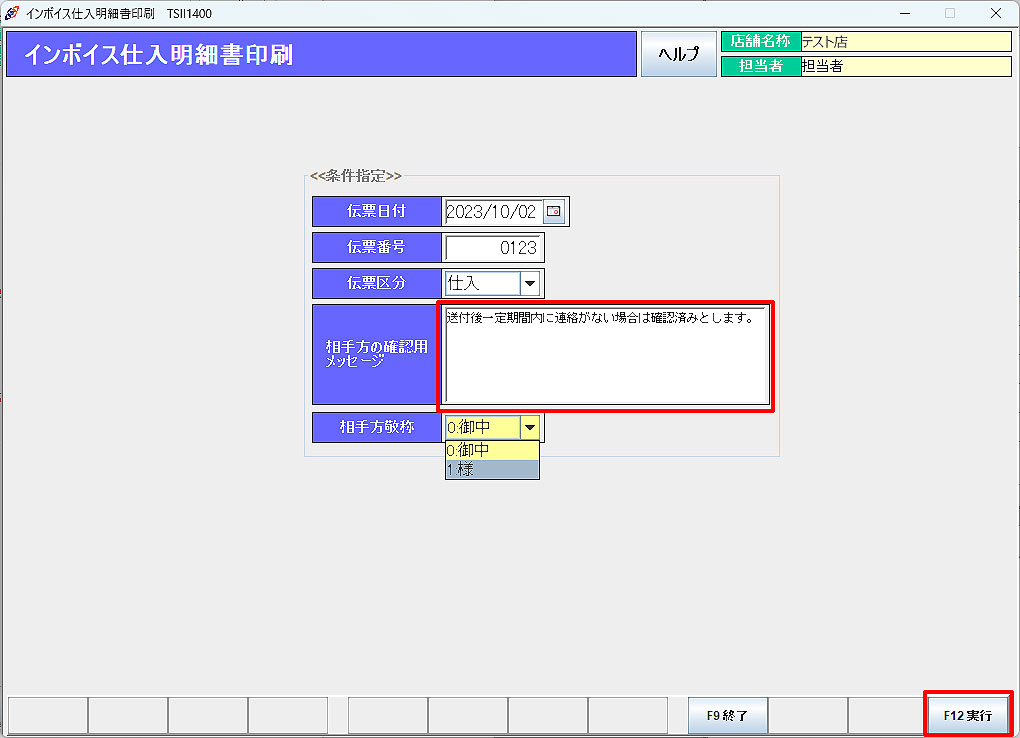Select 1:様 from the open list
This screenshot has width=1020, height=738.
(492, 469)
